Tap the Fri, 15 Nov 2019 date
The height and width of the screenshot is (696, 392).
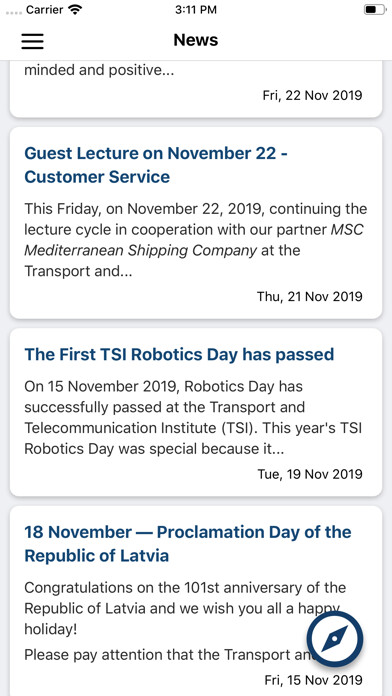click(x=313, y=680)
